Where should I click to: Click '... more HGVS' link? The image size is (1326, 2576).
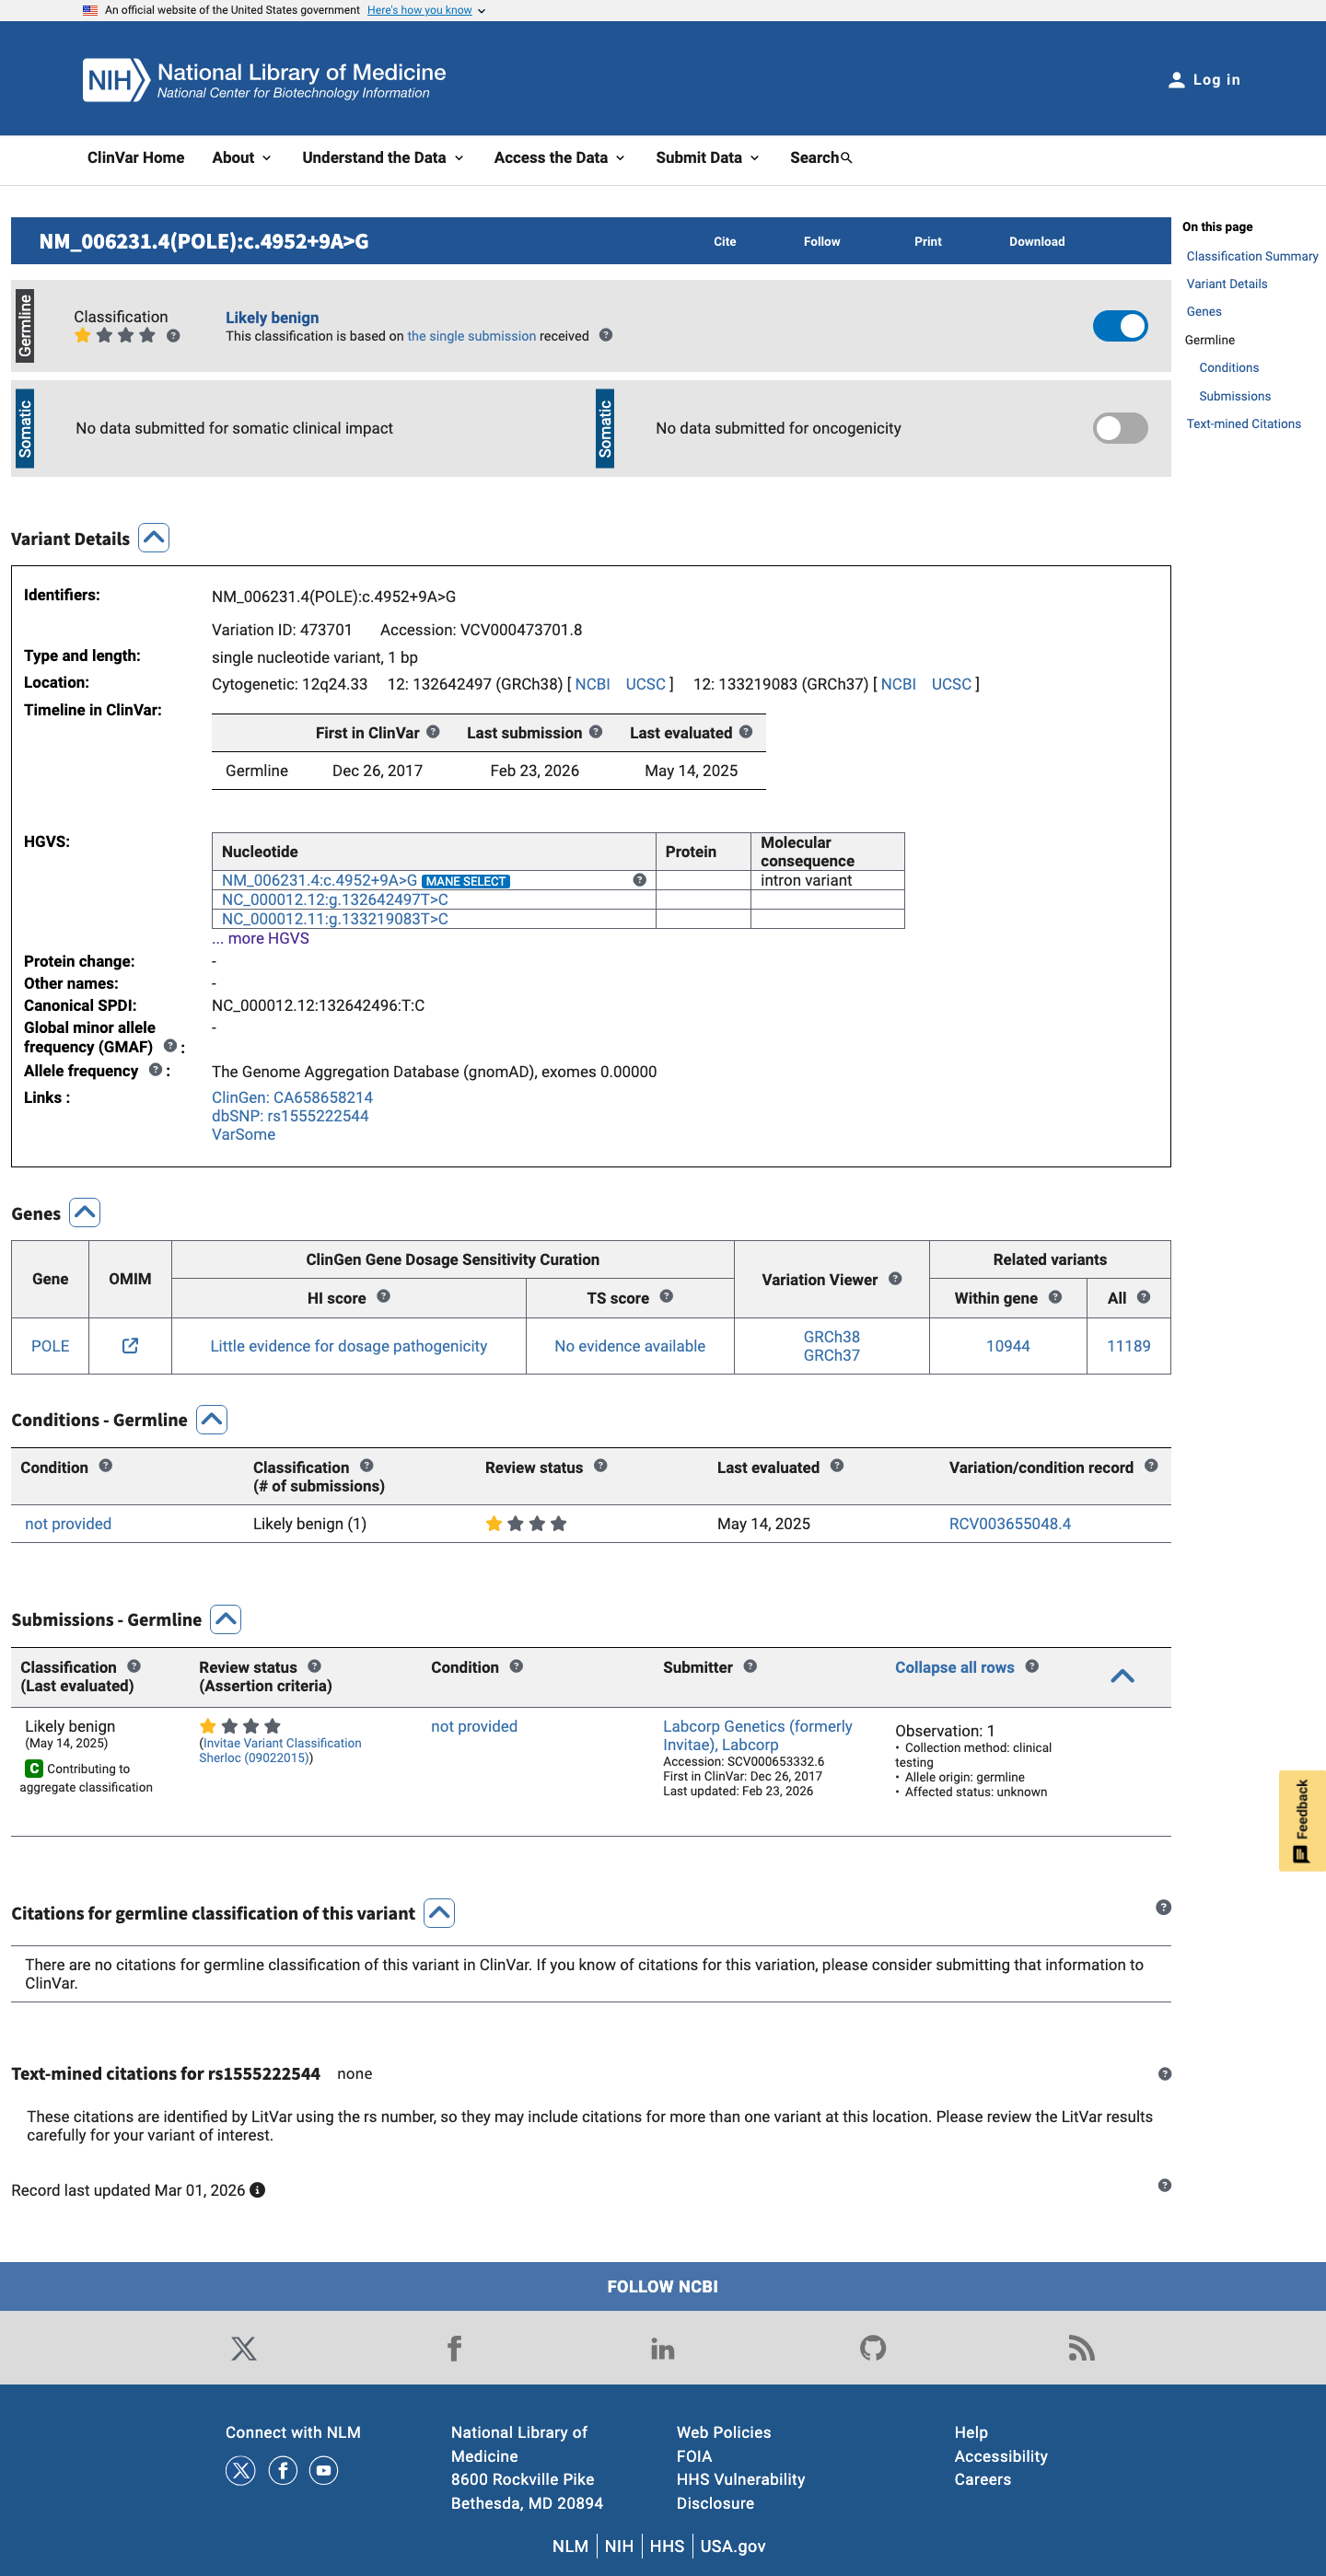[260, 938]
